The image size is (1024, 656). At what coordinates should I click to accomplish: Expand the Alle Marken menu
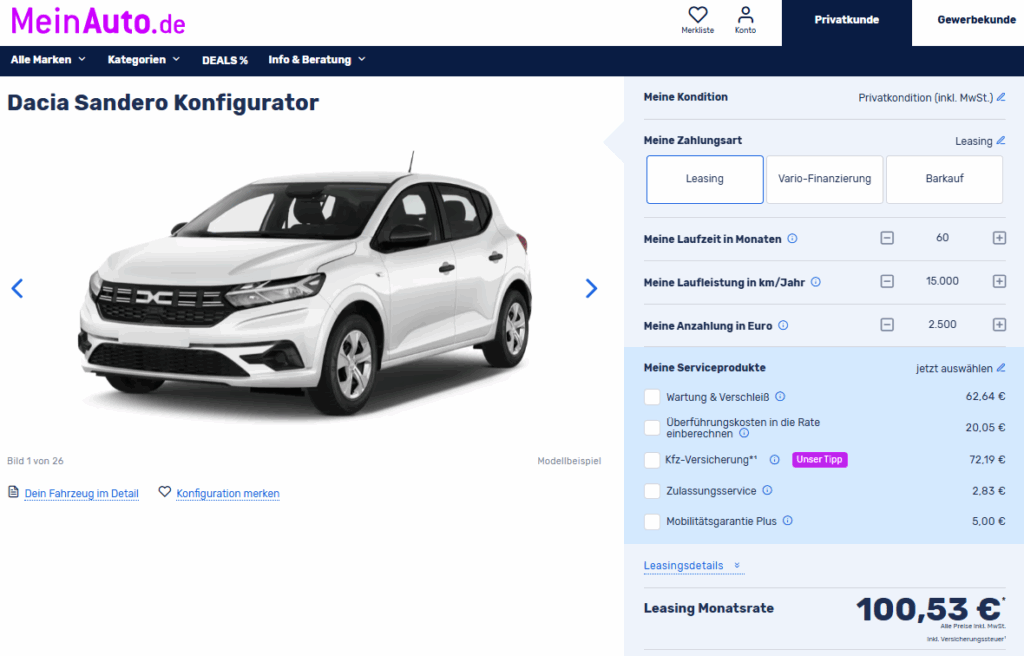click(48, 59)
